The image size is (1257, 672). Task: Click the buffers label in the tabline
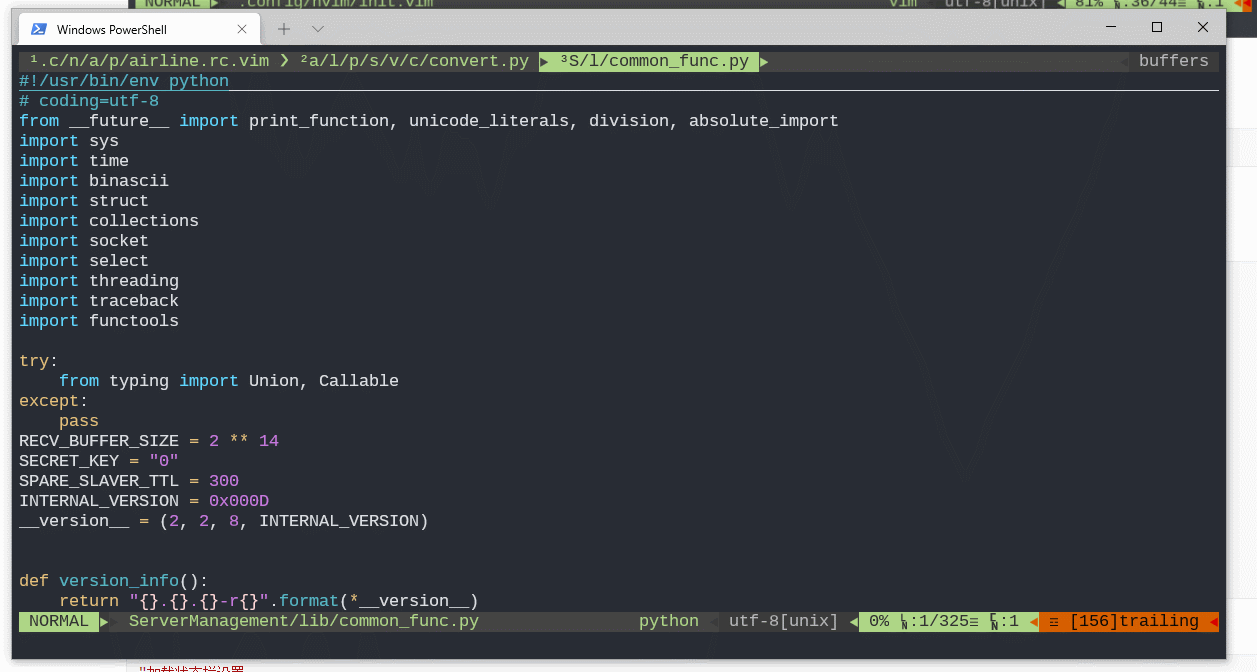click(x=1173, y=61)
